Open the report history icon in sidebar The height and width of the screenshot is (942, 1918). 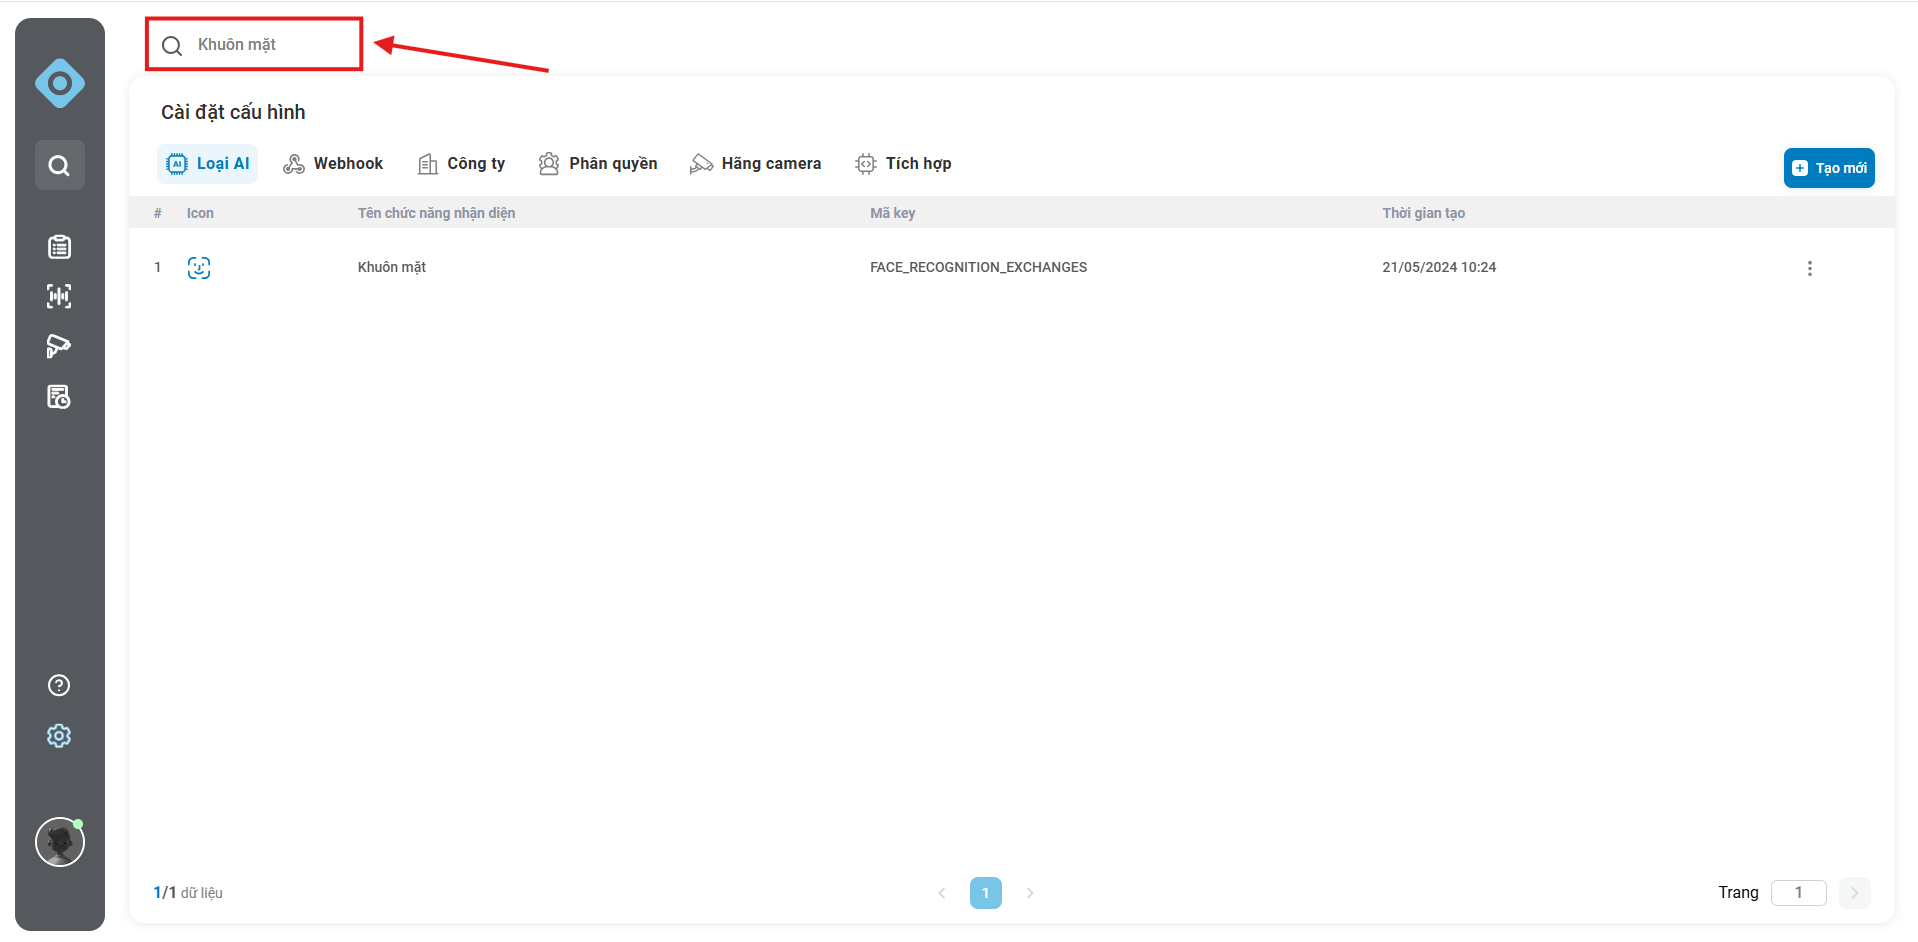pos(59,397)
